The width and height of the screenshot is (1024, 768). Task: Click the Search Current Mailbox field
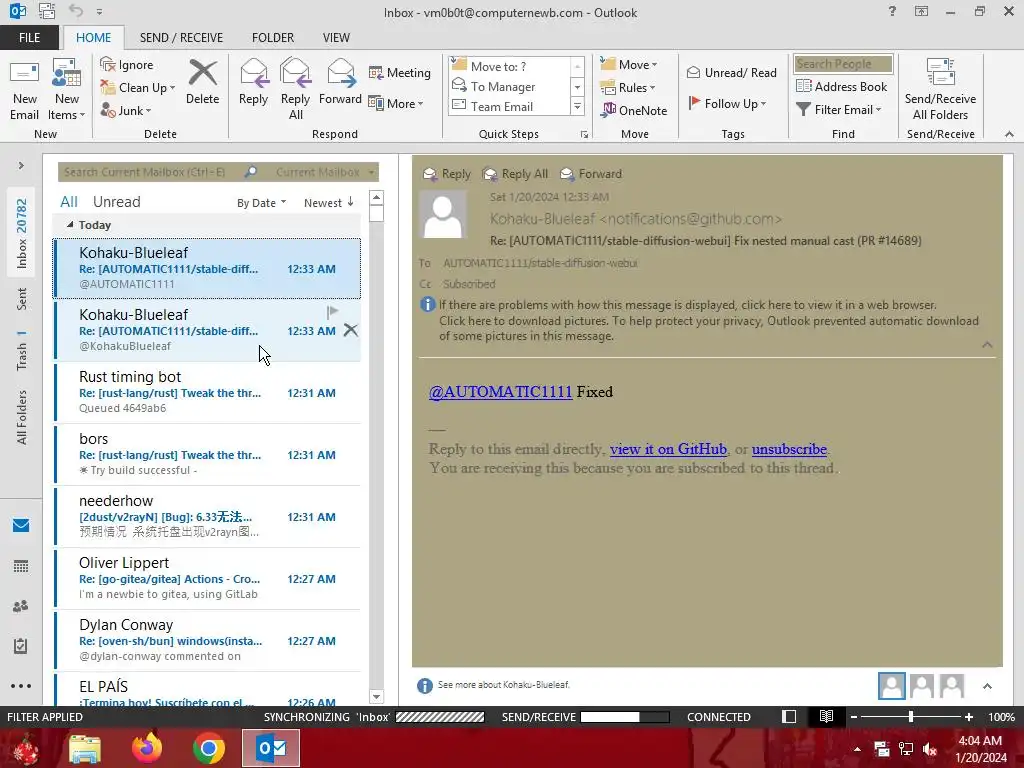coord(152,172)
